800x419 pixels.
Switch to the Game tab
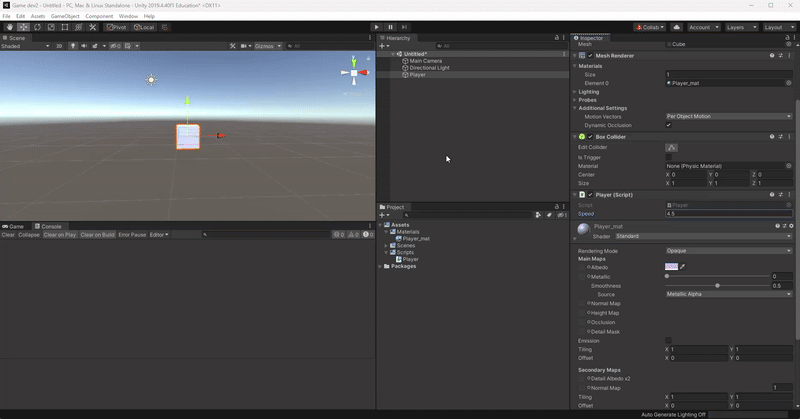click(13, 226)
